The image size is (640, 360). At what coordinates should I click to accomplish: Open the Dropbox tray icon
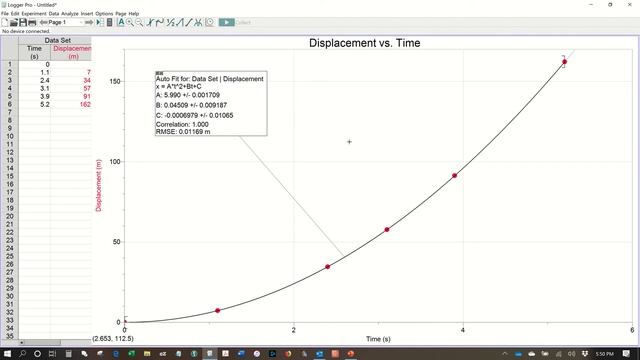click(x=585, y=353)
